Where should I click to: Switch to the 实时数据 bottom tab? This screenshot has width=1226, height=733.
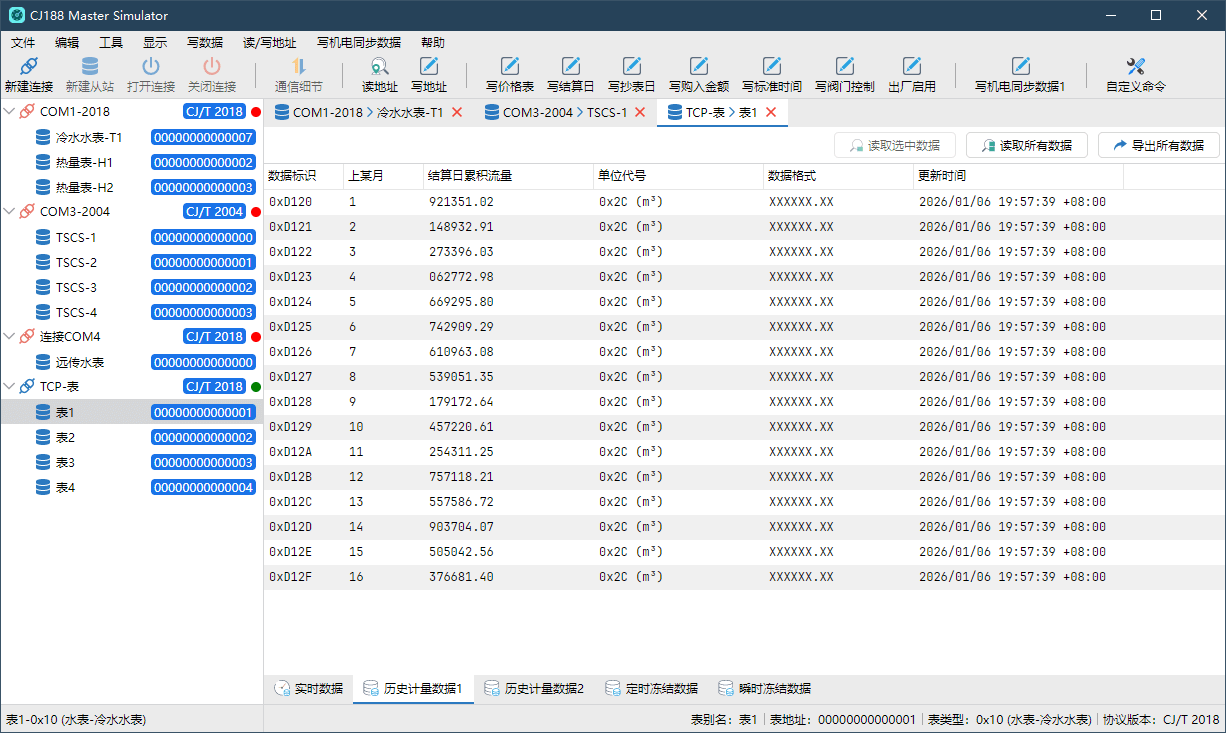coord(308,689)
